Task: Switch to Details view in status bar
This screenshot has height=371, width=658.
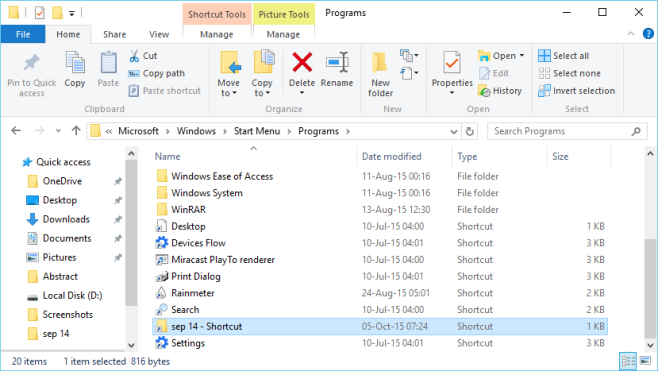Action: 628,361
